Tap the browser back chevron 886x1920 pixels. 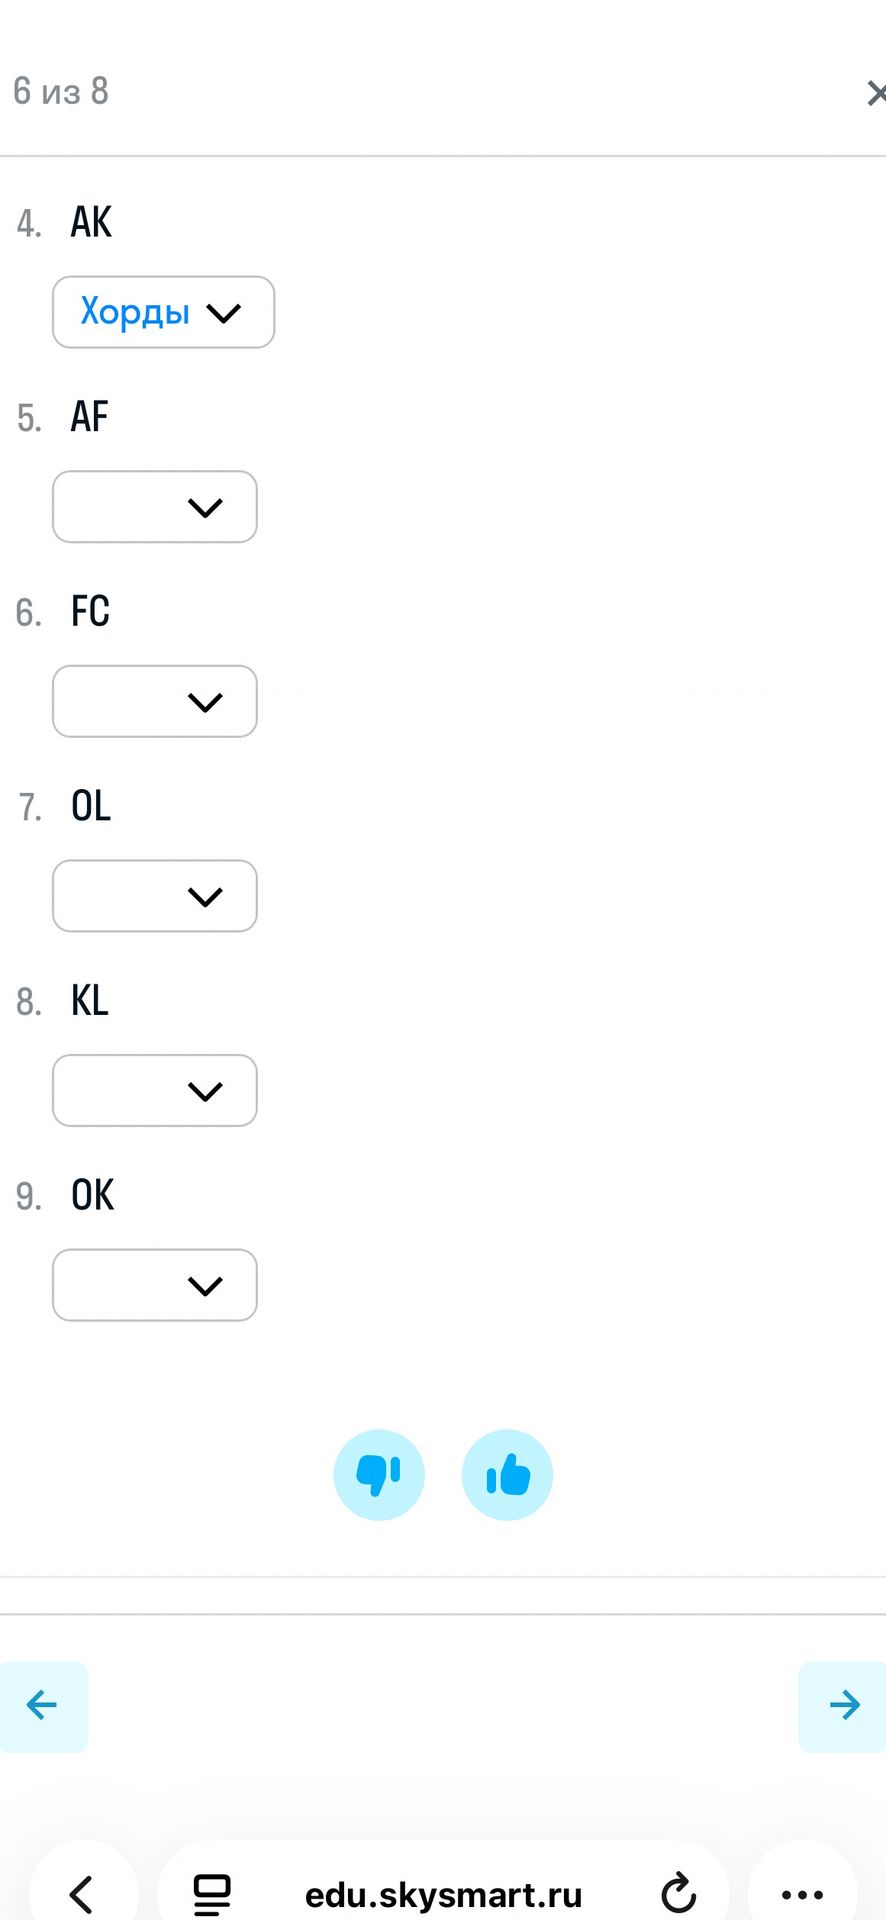82,1894
